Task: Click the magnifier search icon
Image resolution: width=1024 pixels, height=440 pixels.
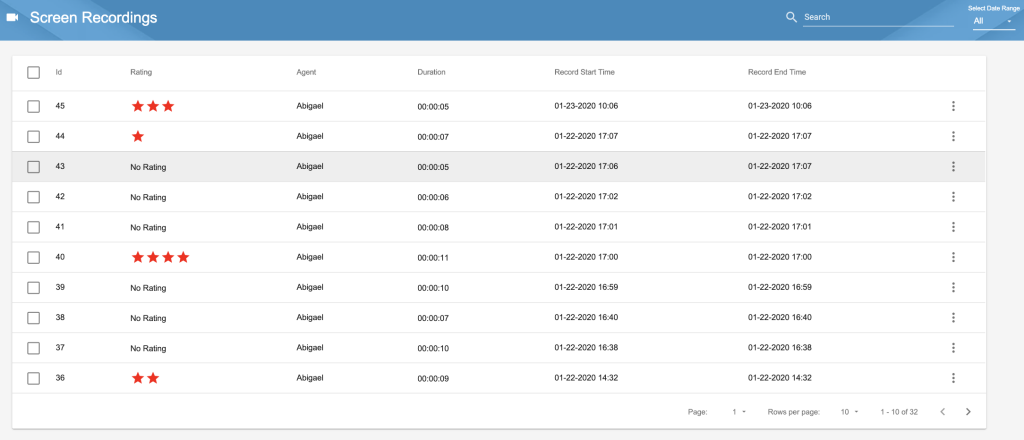Action: [x=792, y=18]
